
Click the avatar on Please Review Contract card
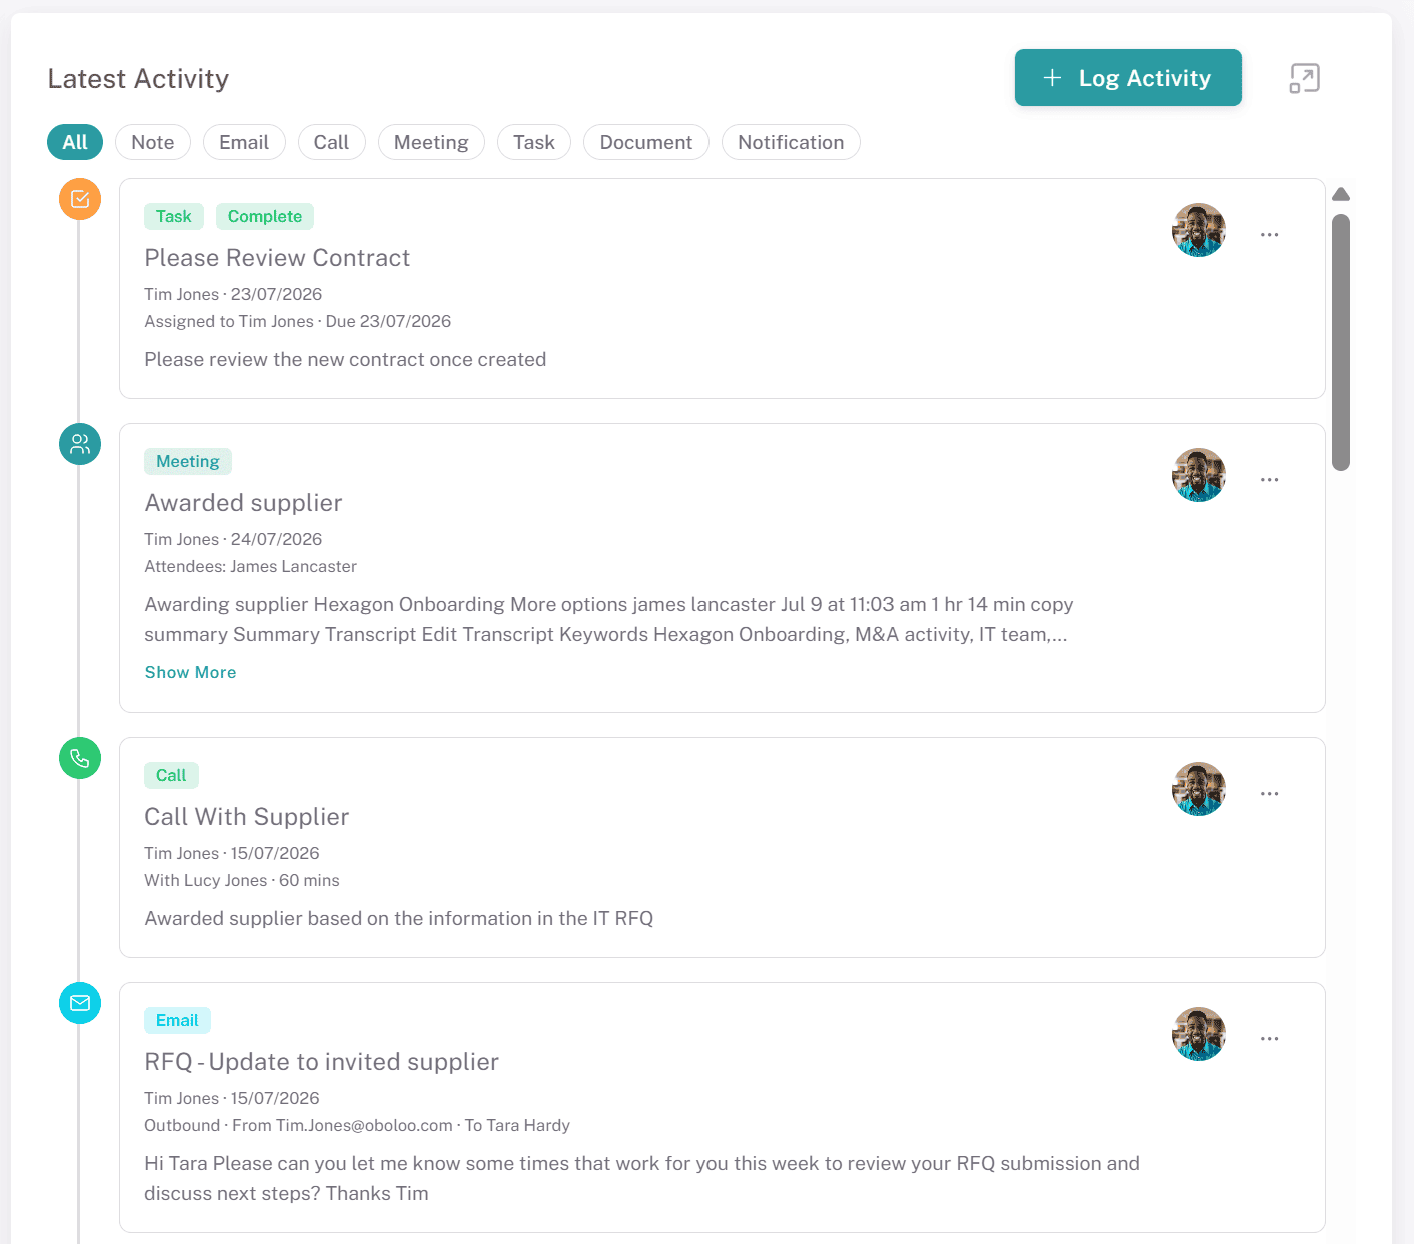point(1199,230)
